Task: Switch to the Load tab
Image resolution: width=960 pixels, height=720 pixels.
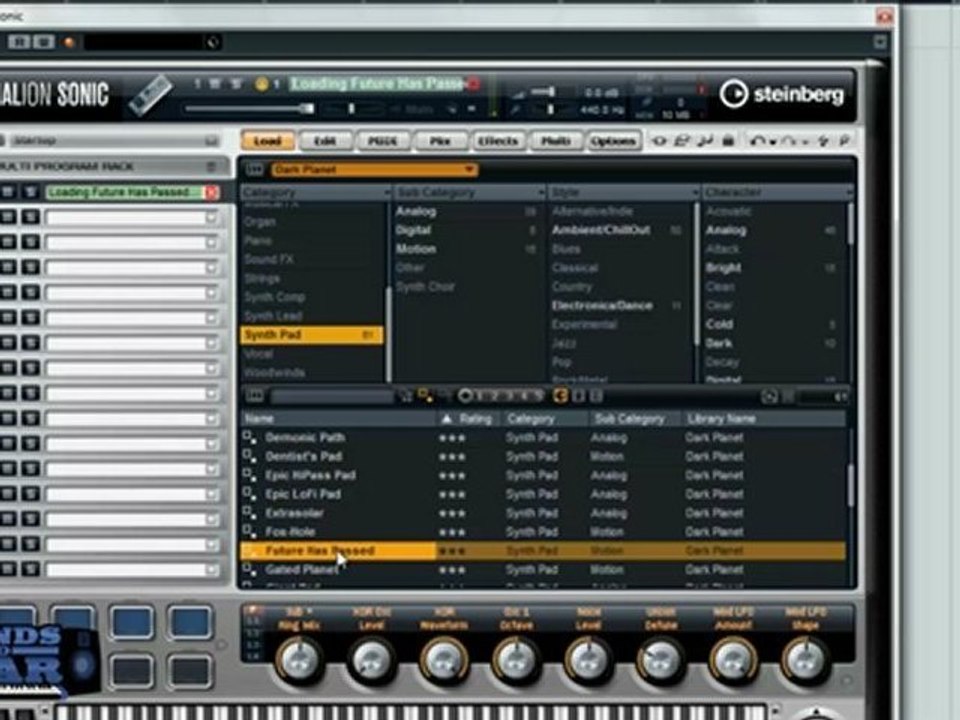Action: click(x=268, y=141)
